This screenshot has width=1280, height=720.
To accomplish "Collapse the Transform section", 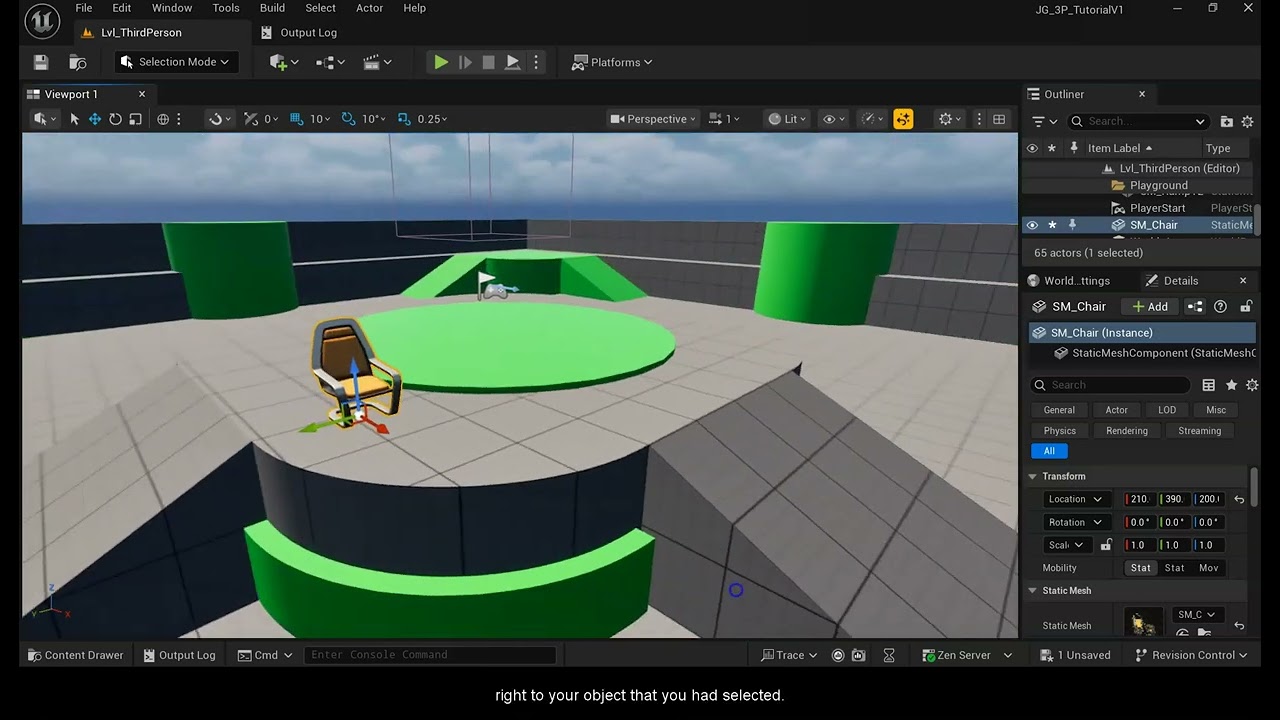I will 1033,477.
